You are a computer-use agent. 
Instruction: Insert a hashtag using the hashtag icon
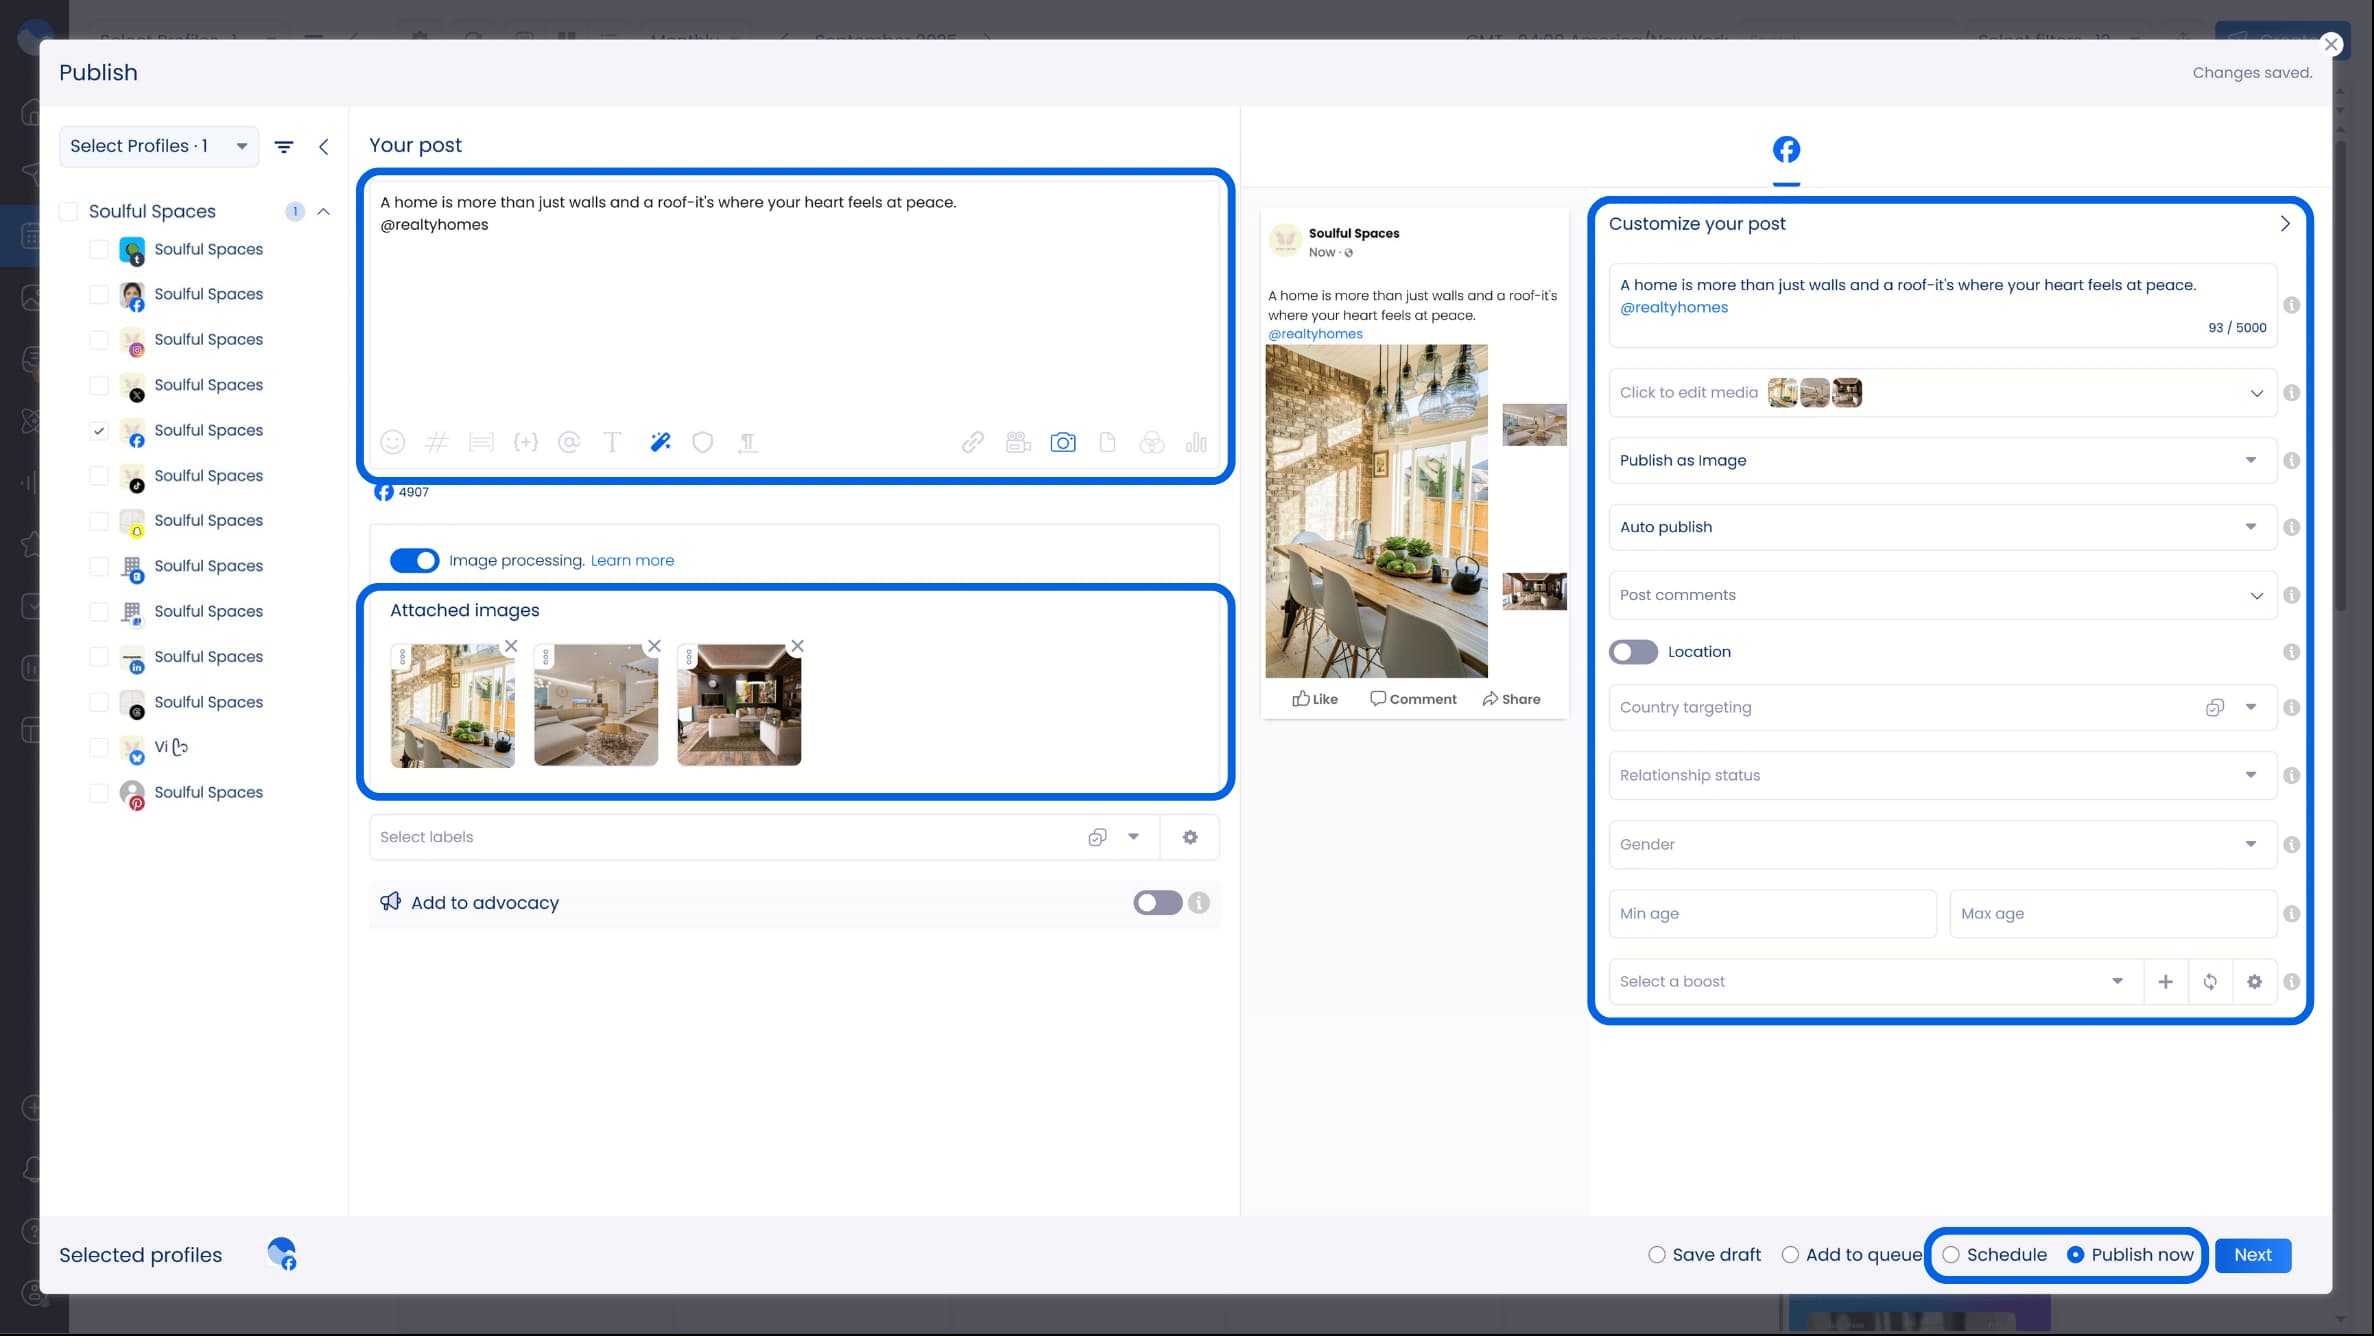[x=437, y=442]
